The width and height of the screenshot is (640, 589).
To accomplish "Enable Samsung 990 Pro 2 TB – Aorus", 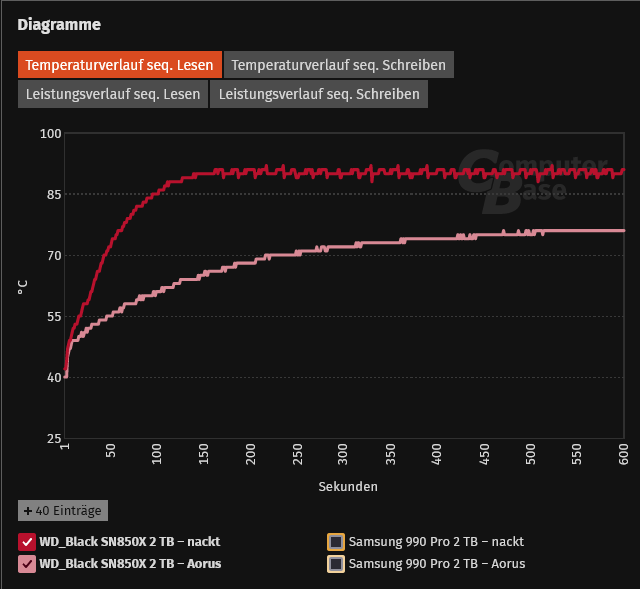I will (x=336, y=564).
